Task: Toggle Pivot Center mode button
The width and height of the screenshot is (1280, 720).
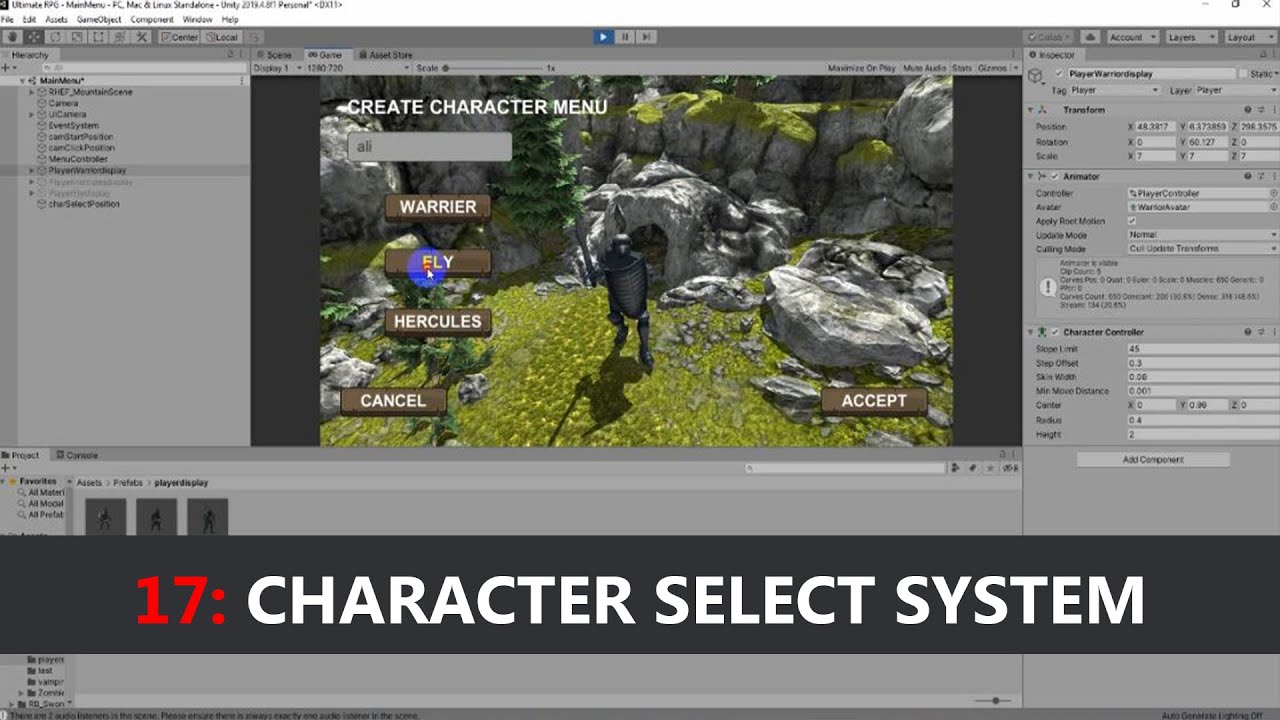Action: click(x=179, y=37)
